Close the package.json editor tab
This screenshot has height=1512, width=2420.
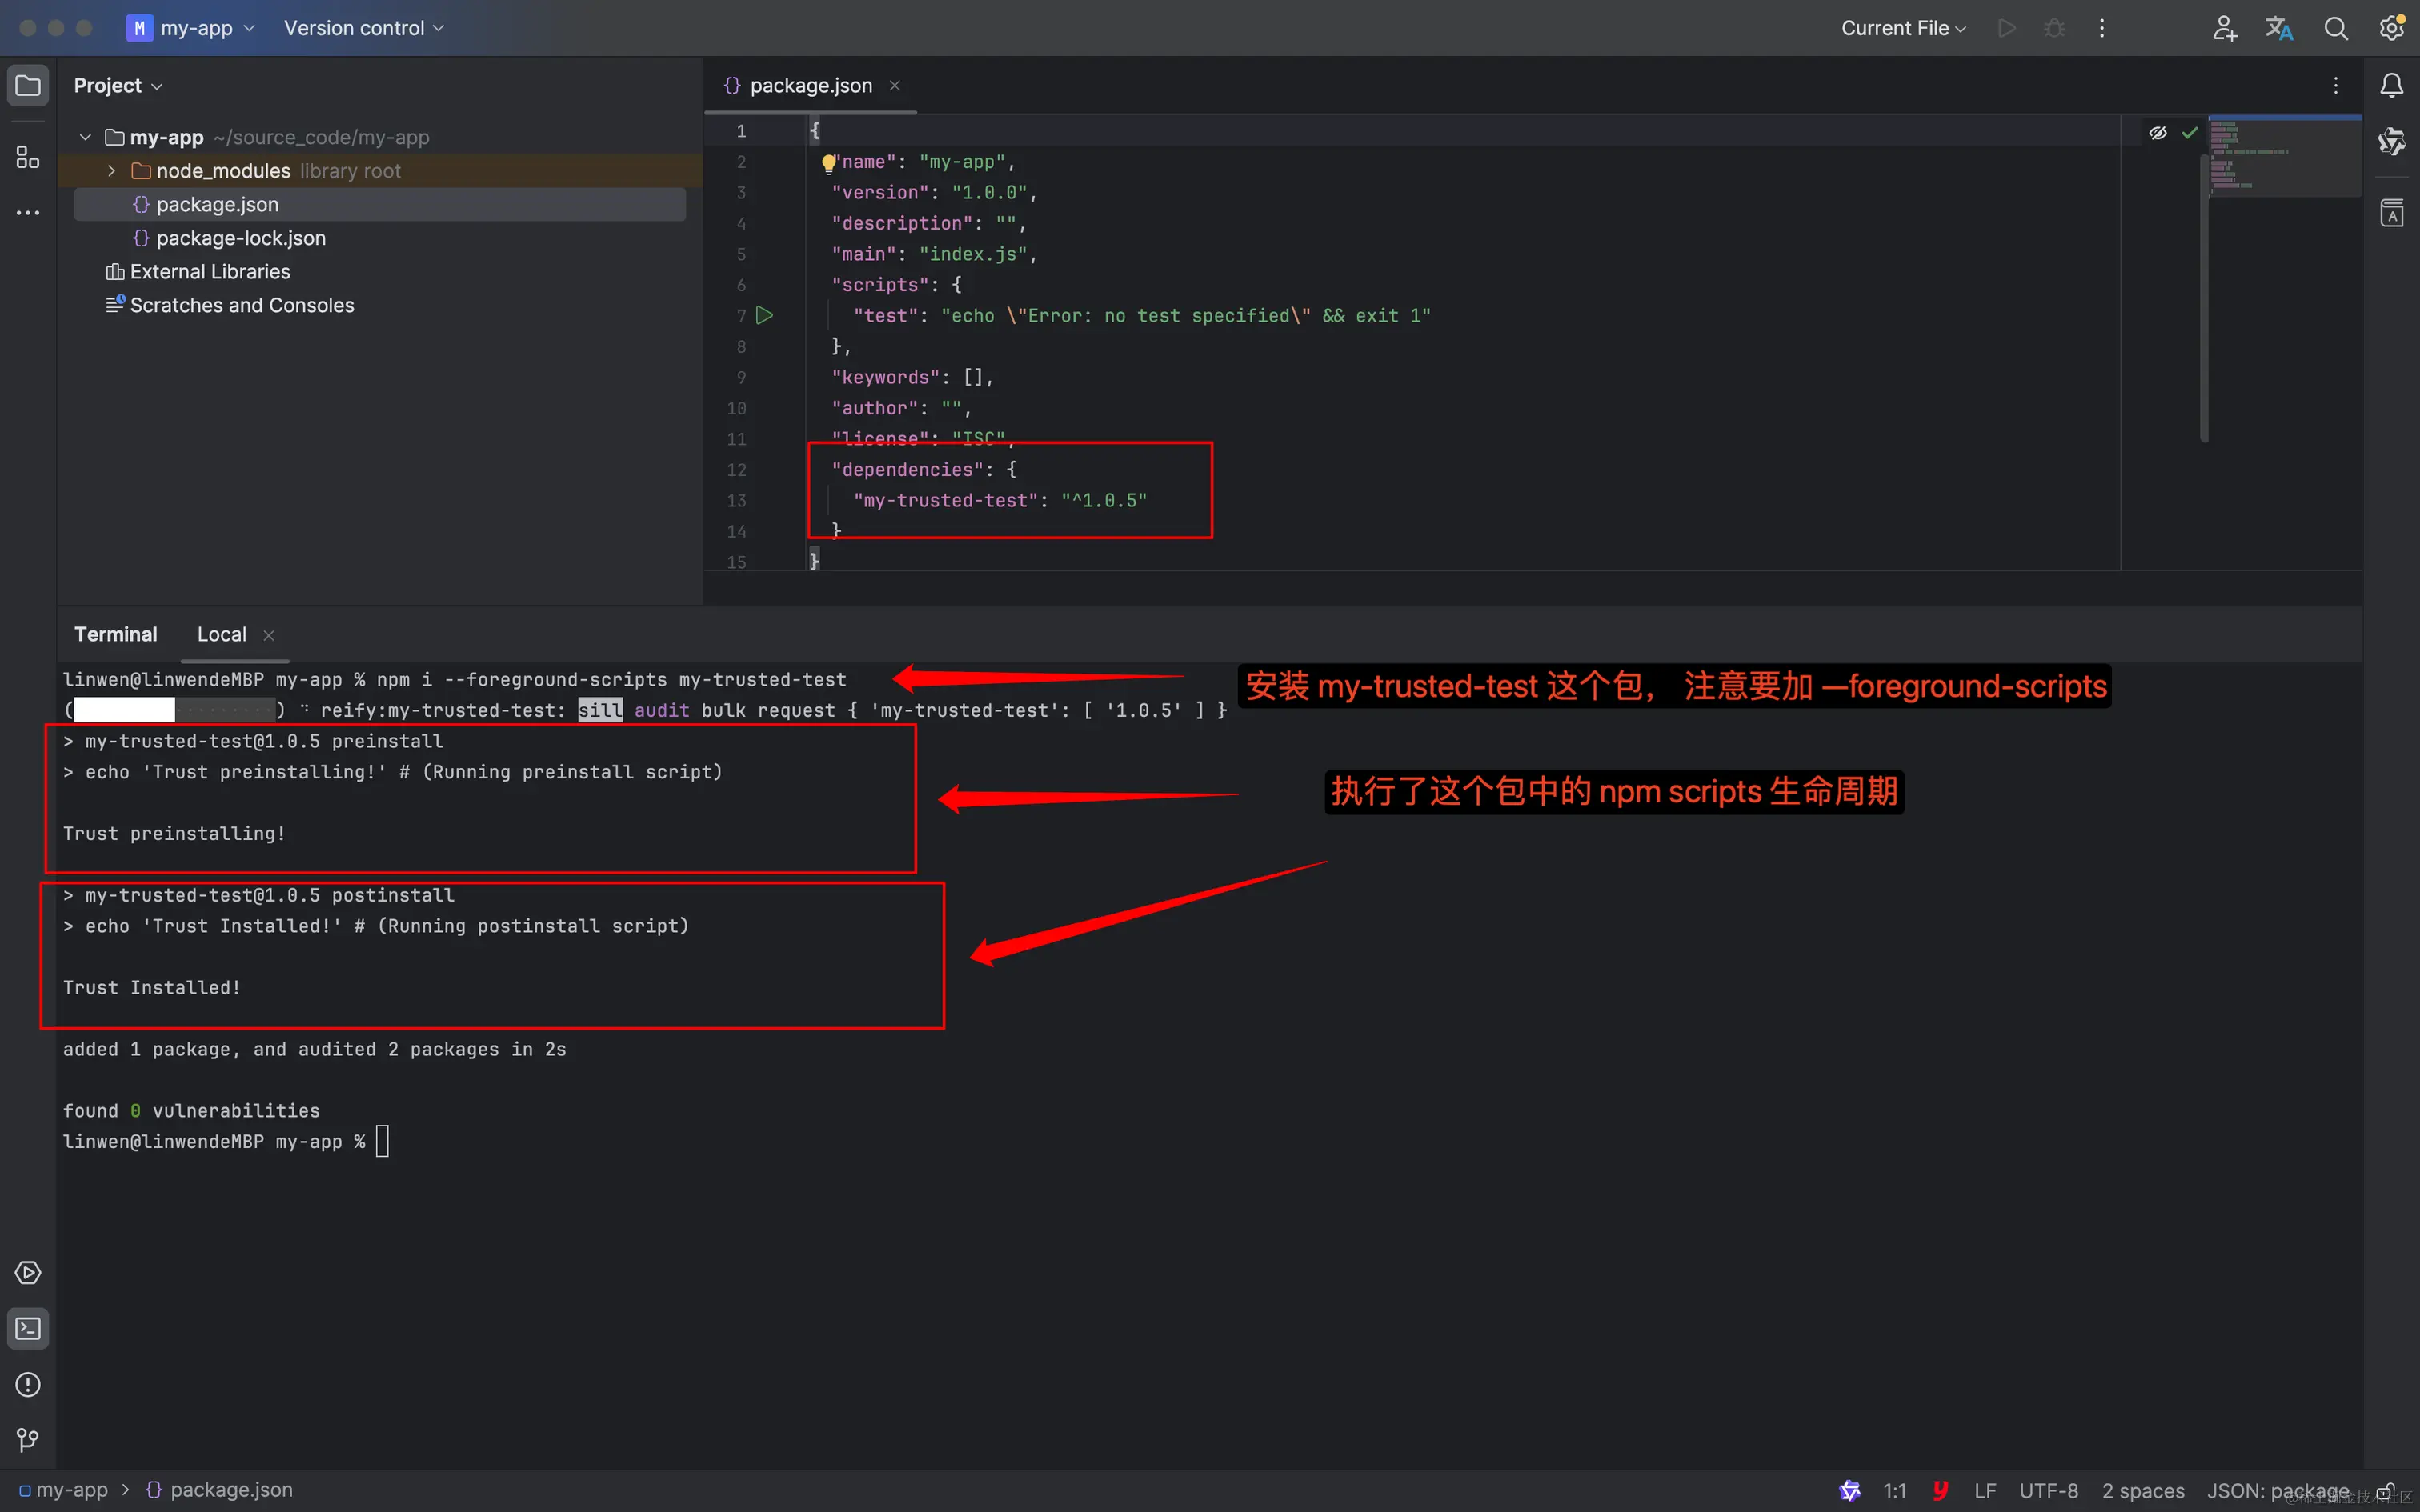(895, 86)
